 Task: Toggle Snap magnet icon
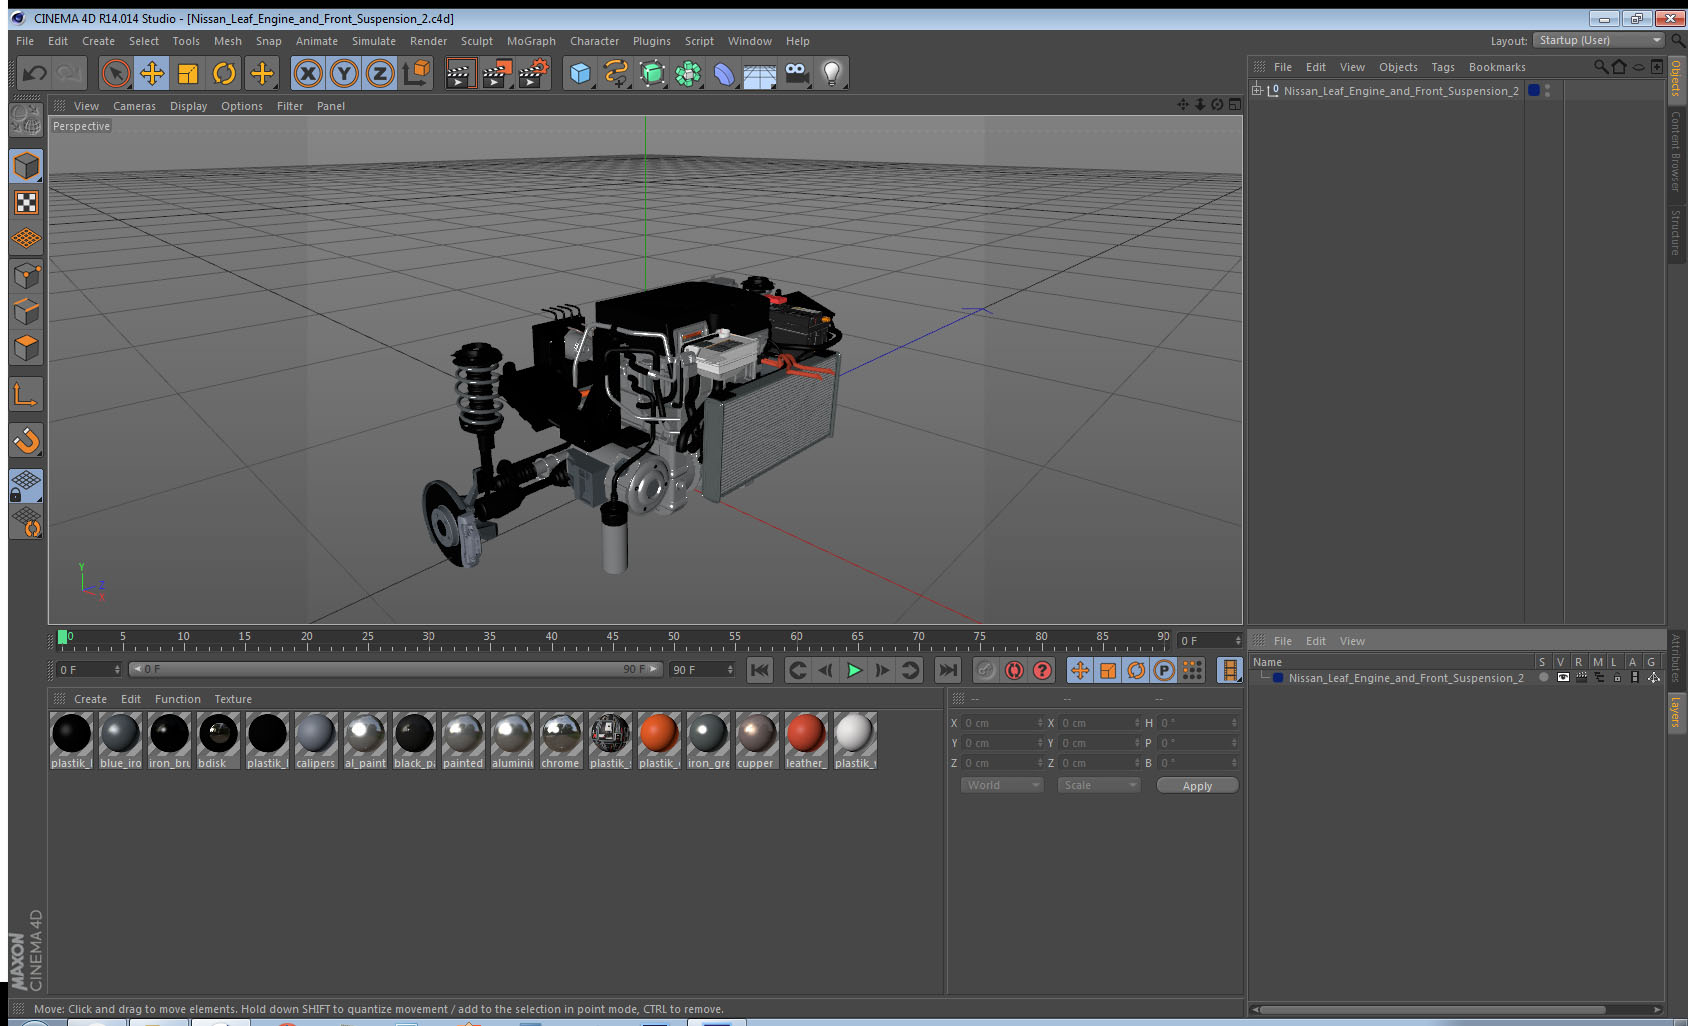pyautogui.click(x=26, y=440)
